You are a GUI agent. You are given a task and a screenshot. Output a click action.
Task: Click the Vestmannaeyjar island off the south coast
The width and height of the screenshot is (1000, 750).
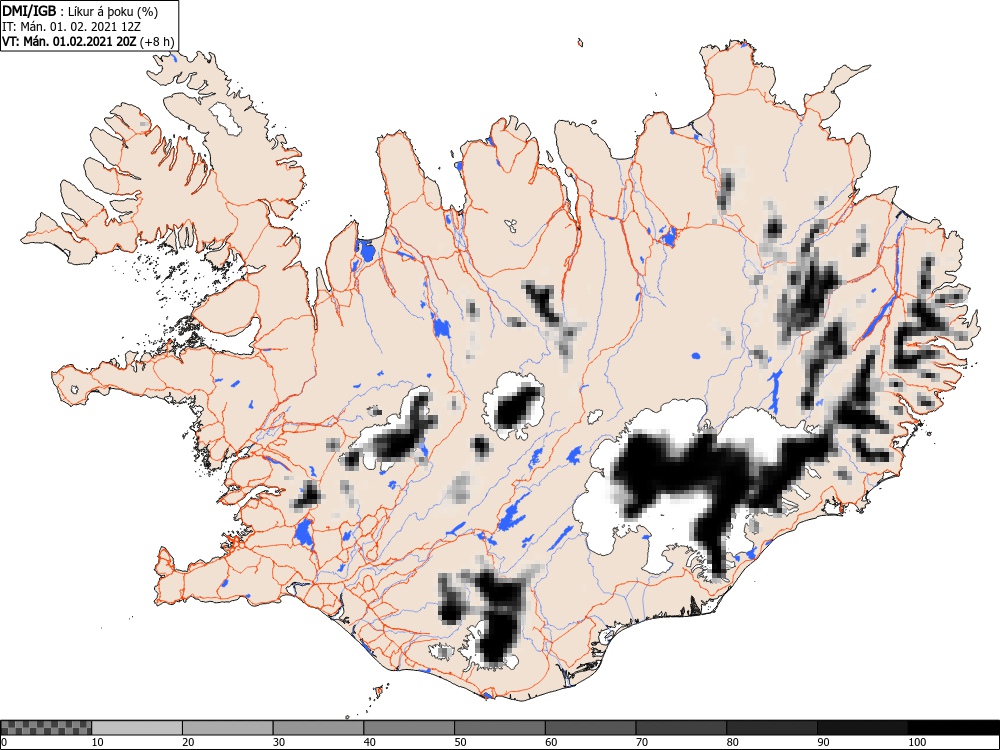coord(379,690)
